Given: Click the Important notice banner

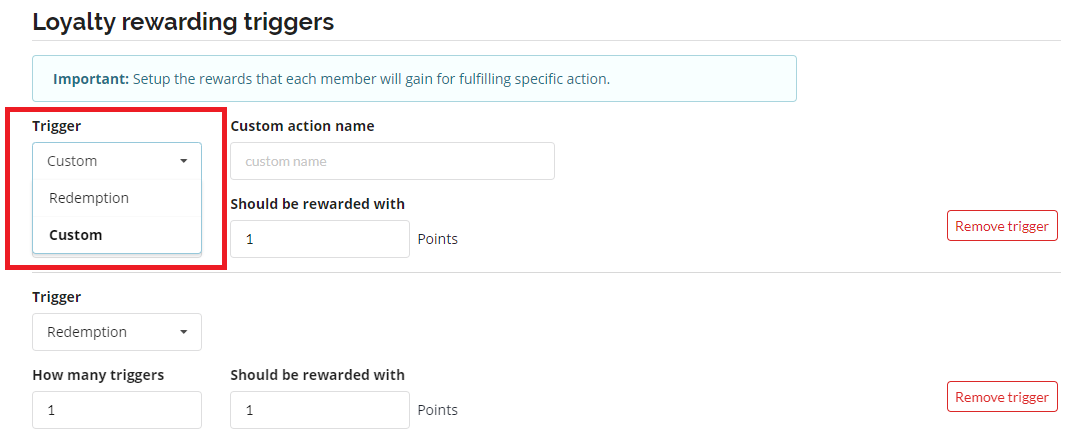Looking at the screenshot, I should pos(414,78).
